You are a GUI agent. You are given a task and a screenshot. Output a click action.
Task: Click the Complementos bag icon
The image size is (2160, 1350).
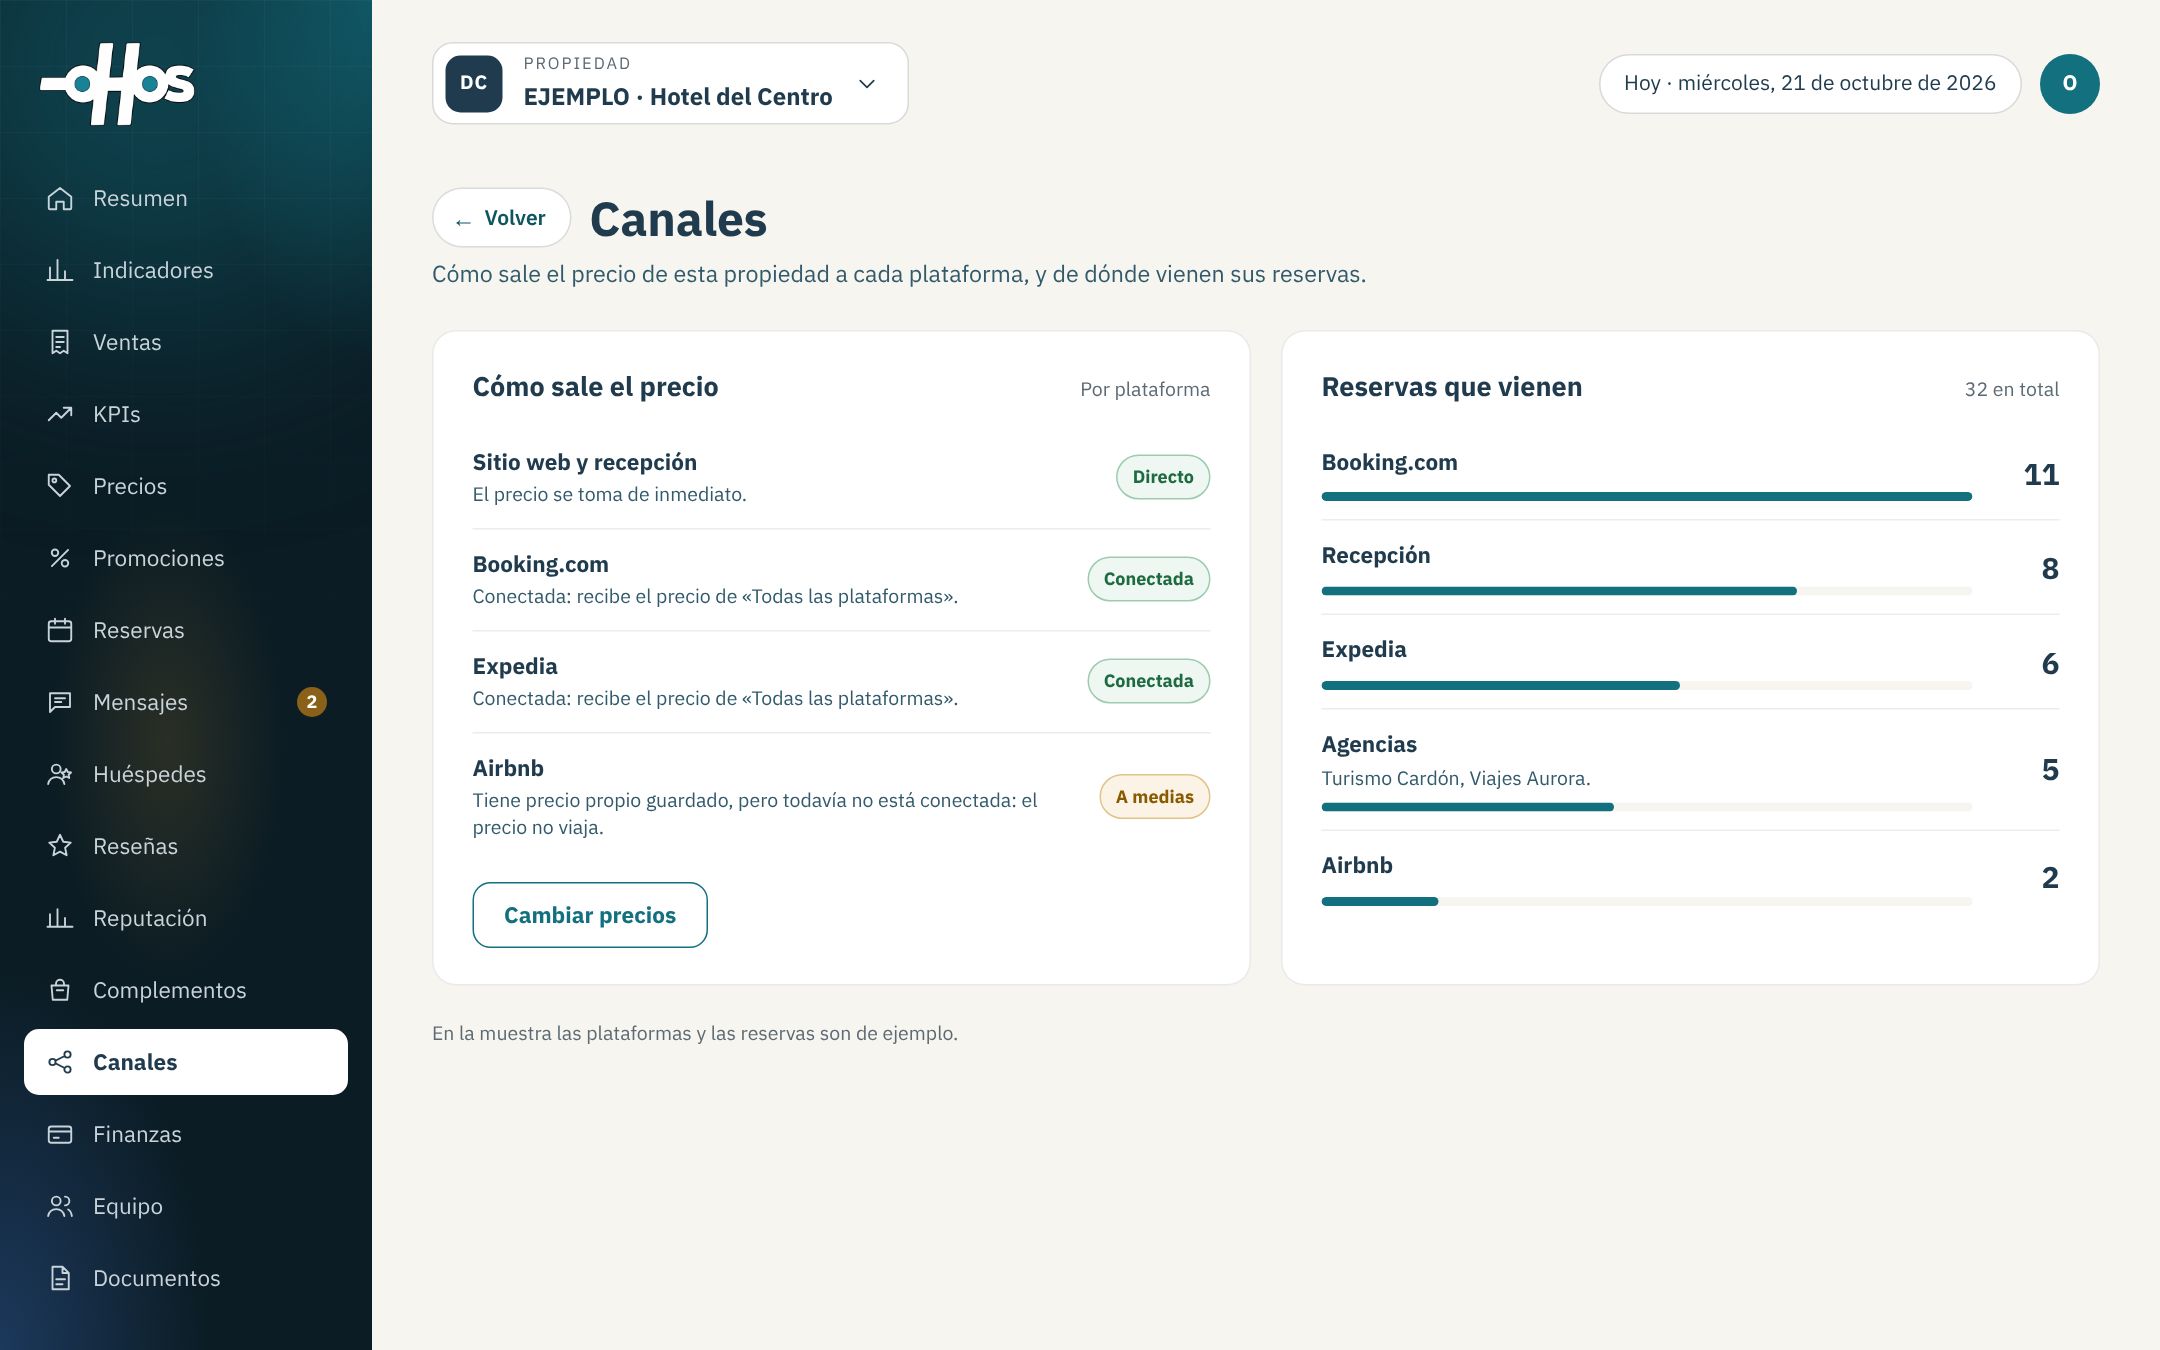60,990
